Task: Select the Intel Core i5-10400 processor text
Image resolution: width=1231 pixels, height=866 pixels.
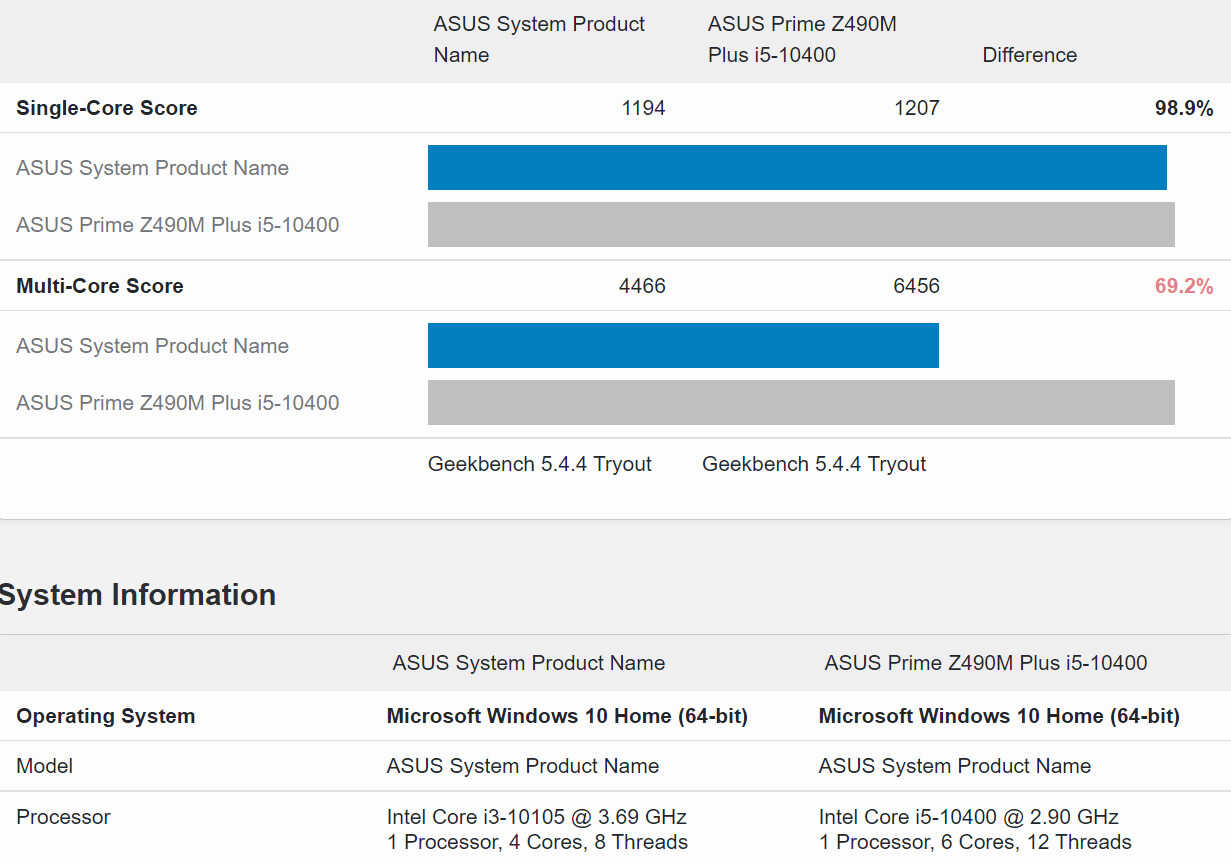Action: tap(969, 817)
